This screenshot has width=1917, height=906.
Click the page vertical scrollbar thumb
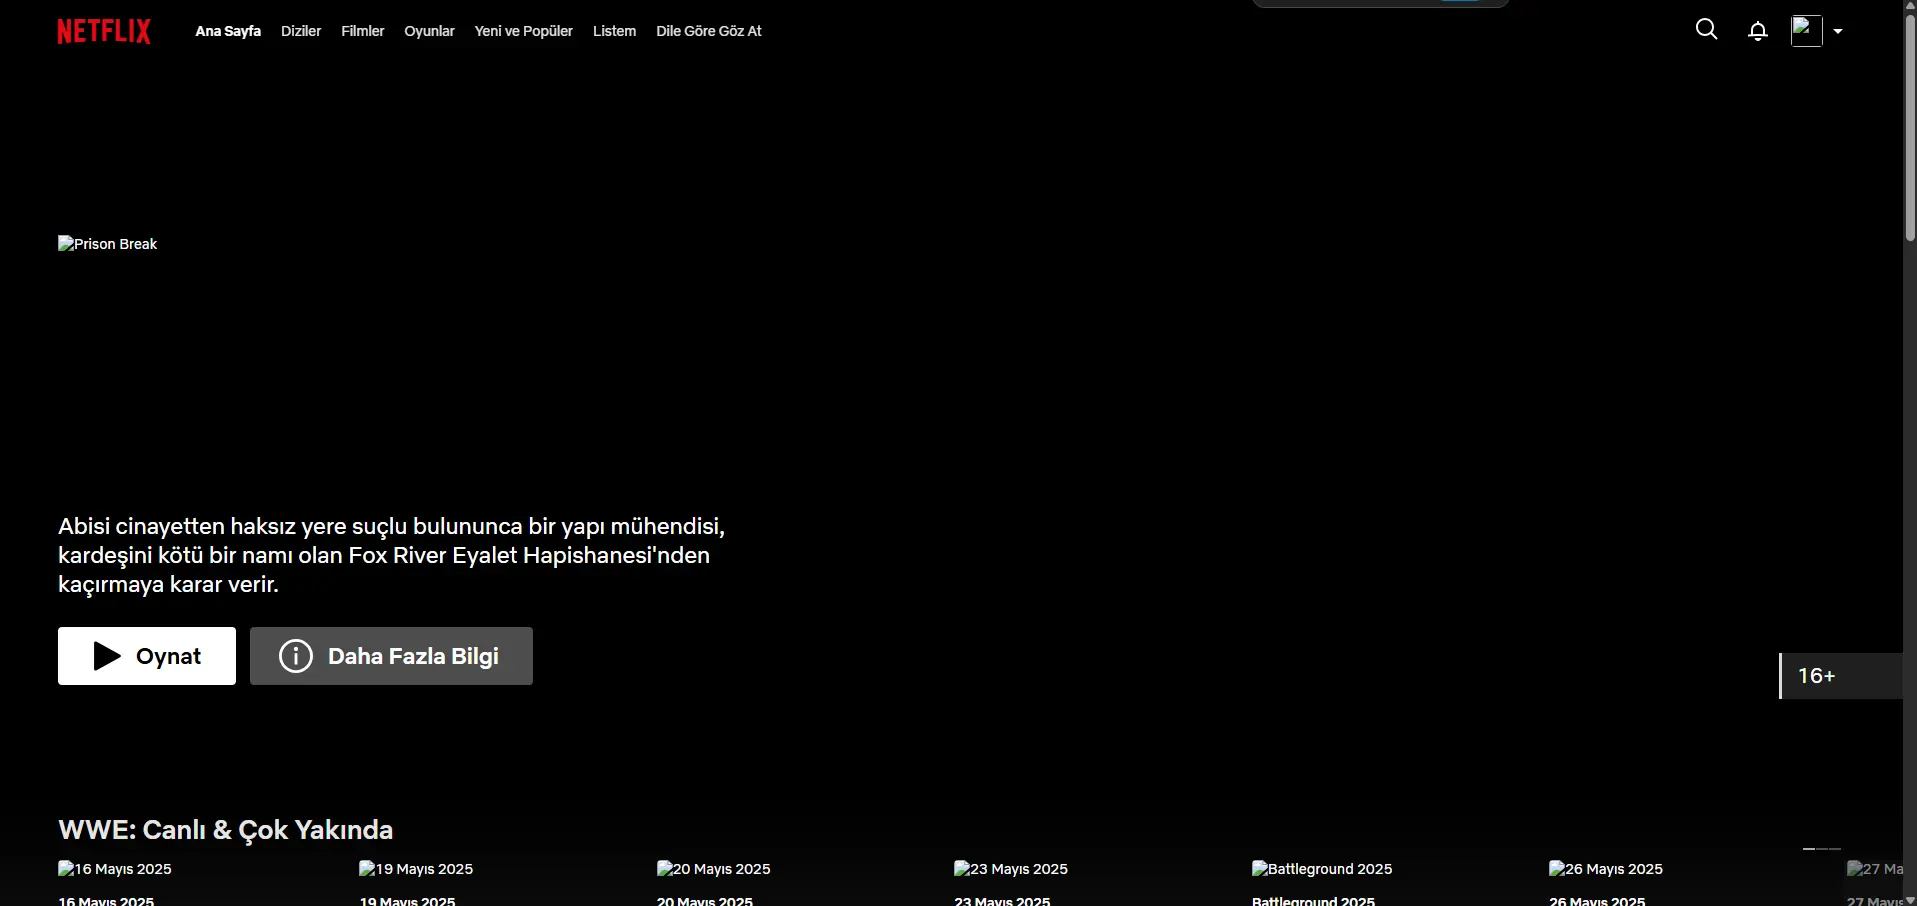pyautogui.click(x=1910, y=127)
